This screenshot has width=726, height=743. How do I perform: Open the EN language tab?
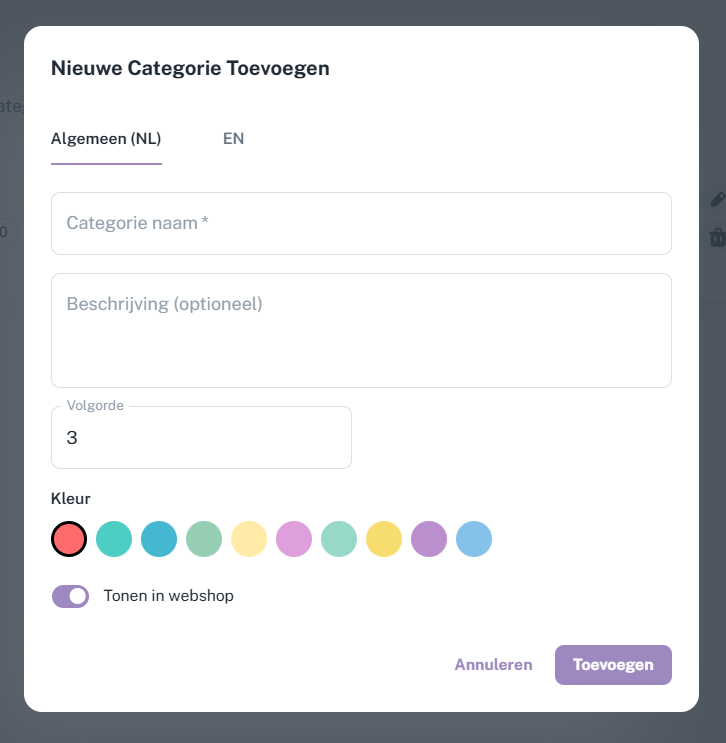click(x=233, y=139)
